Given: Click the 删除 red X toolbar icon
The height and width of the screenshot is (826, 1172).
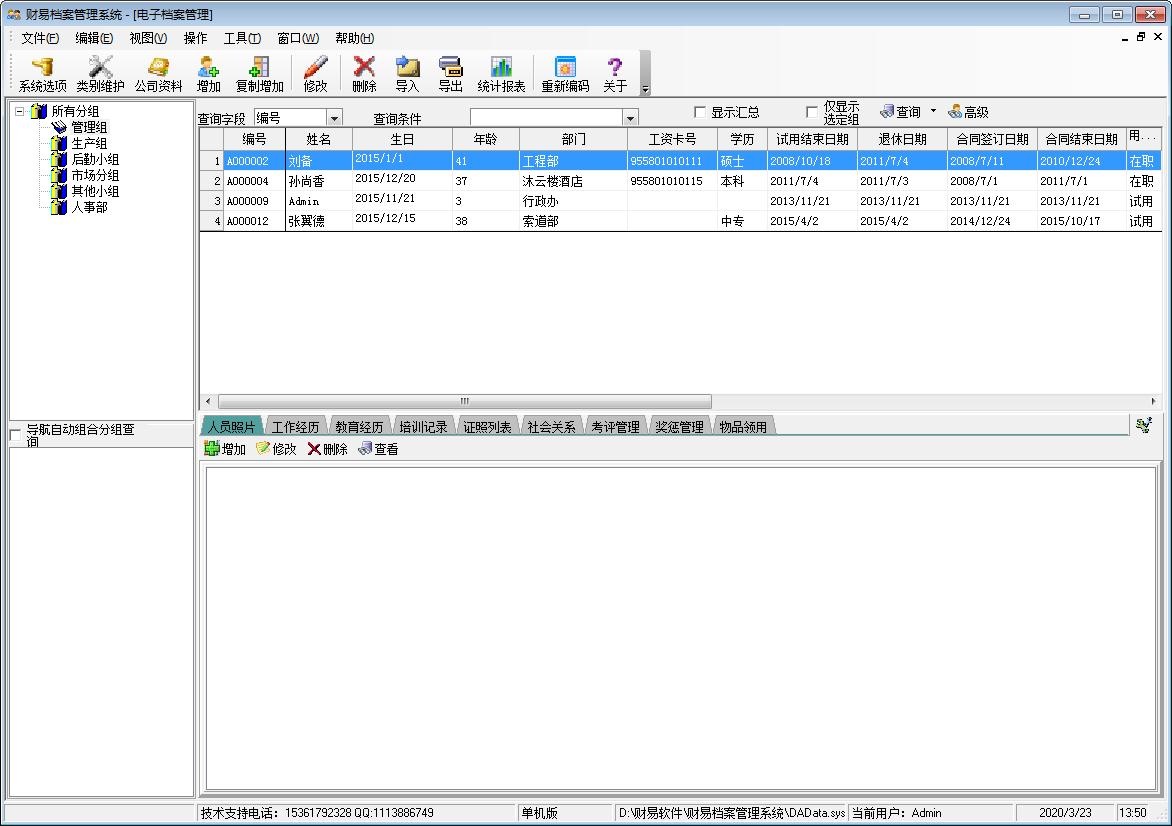Looking at the screenshot, I should click(364, 74).
